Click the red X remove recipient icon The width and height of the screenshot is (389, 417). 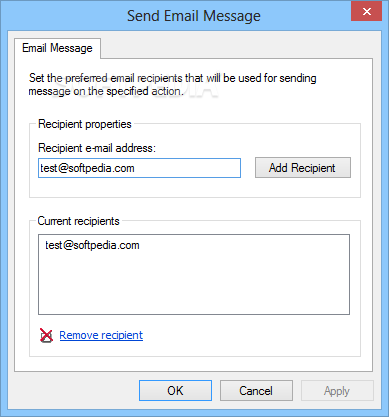(x=46, y=335)
